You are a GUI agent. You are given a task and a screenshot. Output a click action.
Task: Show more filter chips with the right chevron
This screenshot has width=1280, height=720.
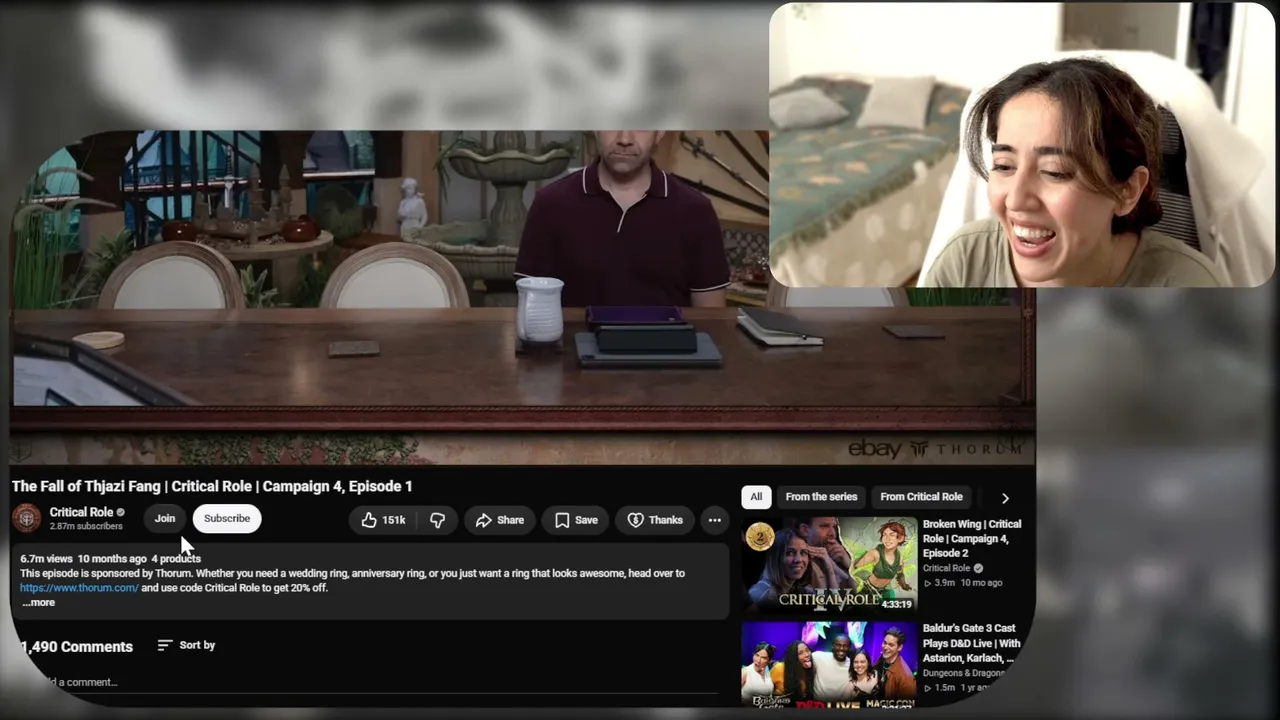1005,497
